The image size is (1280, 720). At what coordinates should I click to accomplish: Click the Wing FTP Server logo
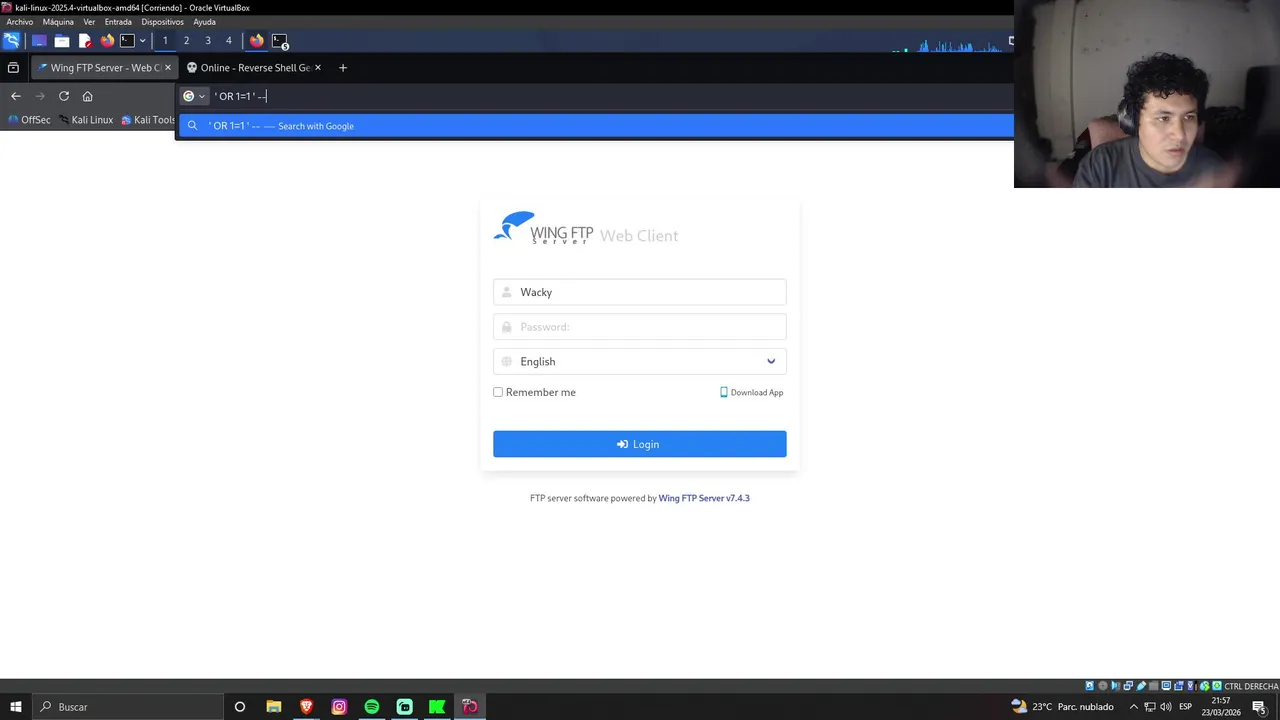(544, 228)
